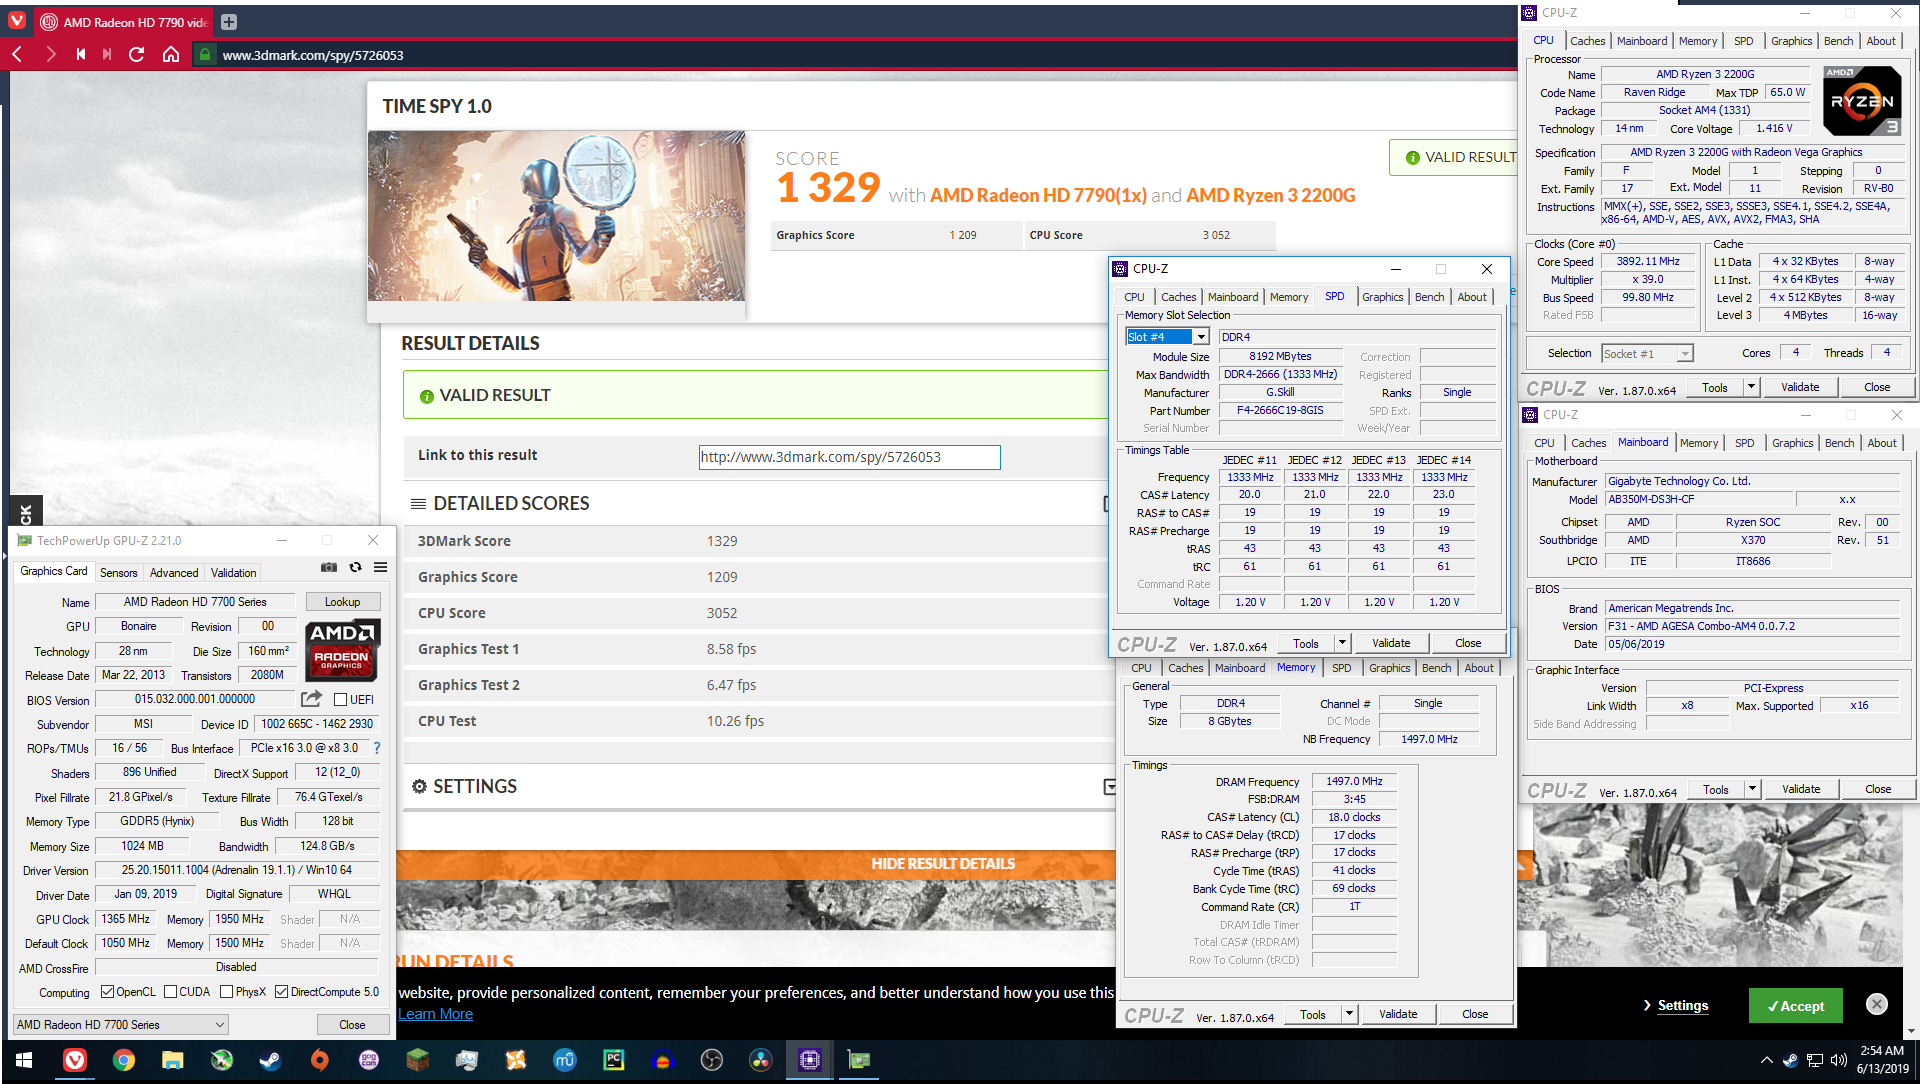Click the green padlock site info icon
The width and height of the screenshot is (1920, 1084).
204,55
